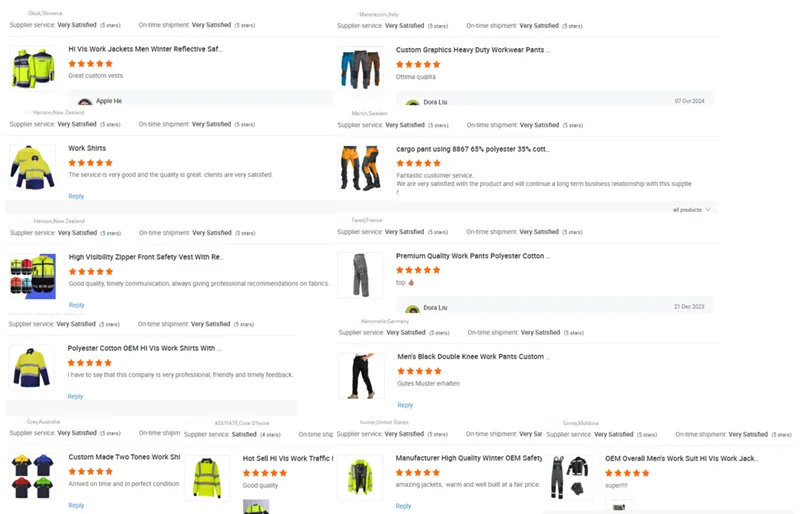View the High Visibility Safety Vest thumbnail
The image size is (800, 514).
[33, 276]
